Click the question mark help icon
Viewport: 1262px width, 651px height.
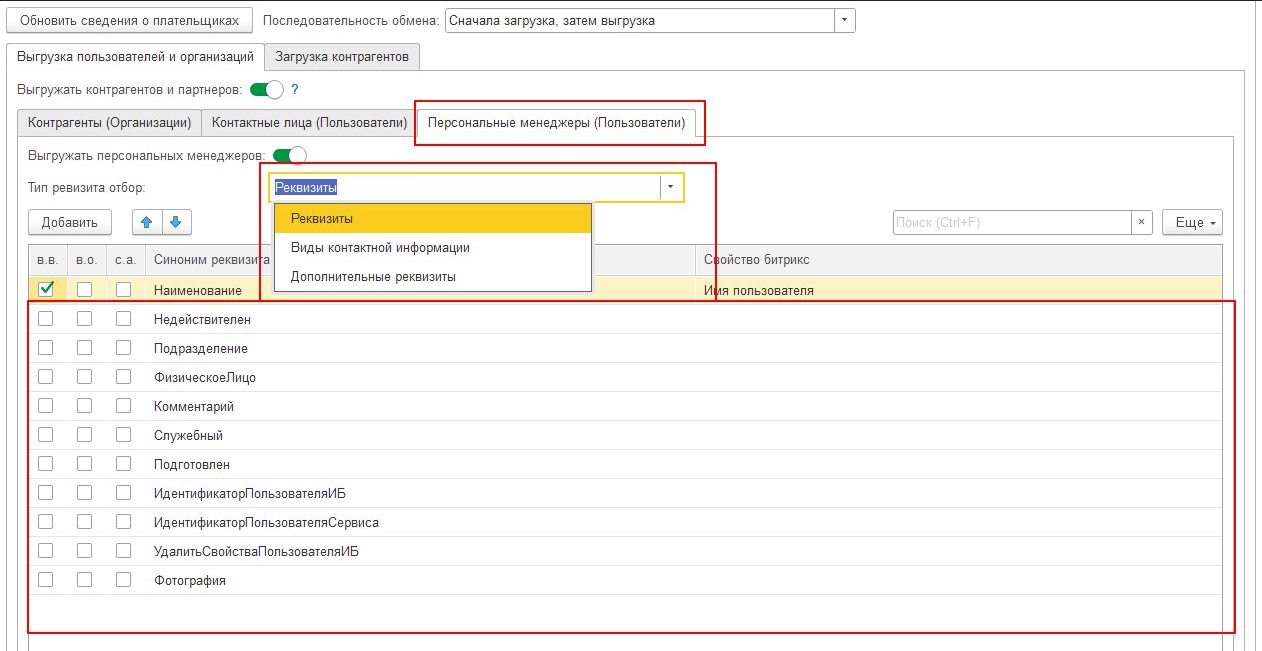295,89
